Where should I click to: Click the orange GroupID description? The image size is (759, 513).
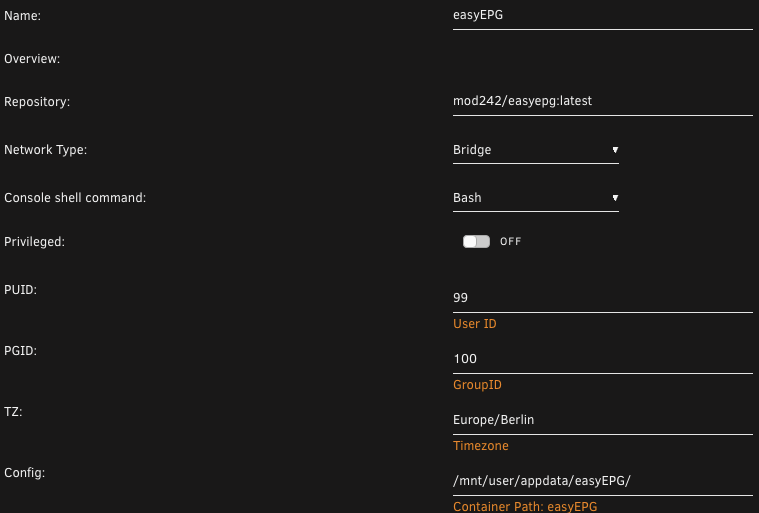pos(477,385)
